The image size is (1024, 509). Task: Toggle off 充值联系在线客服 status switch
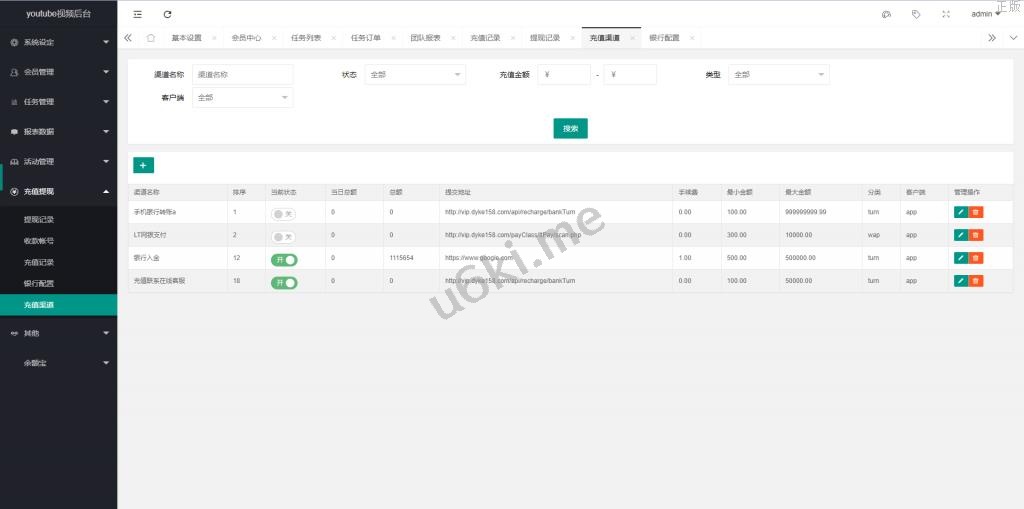coord(284,282)
